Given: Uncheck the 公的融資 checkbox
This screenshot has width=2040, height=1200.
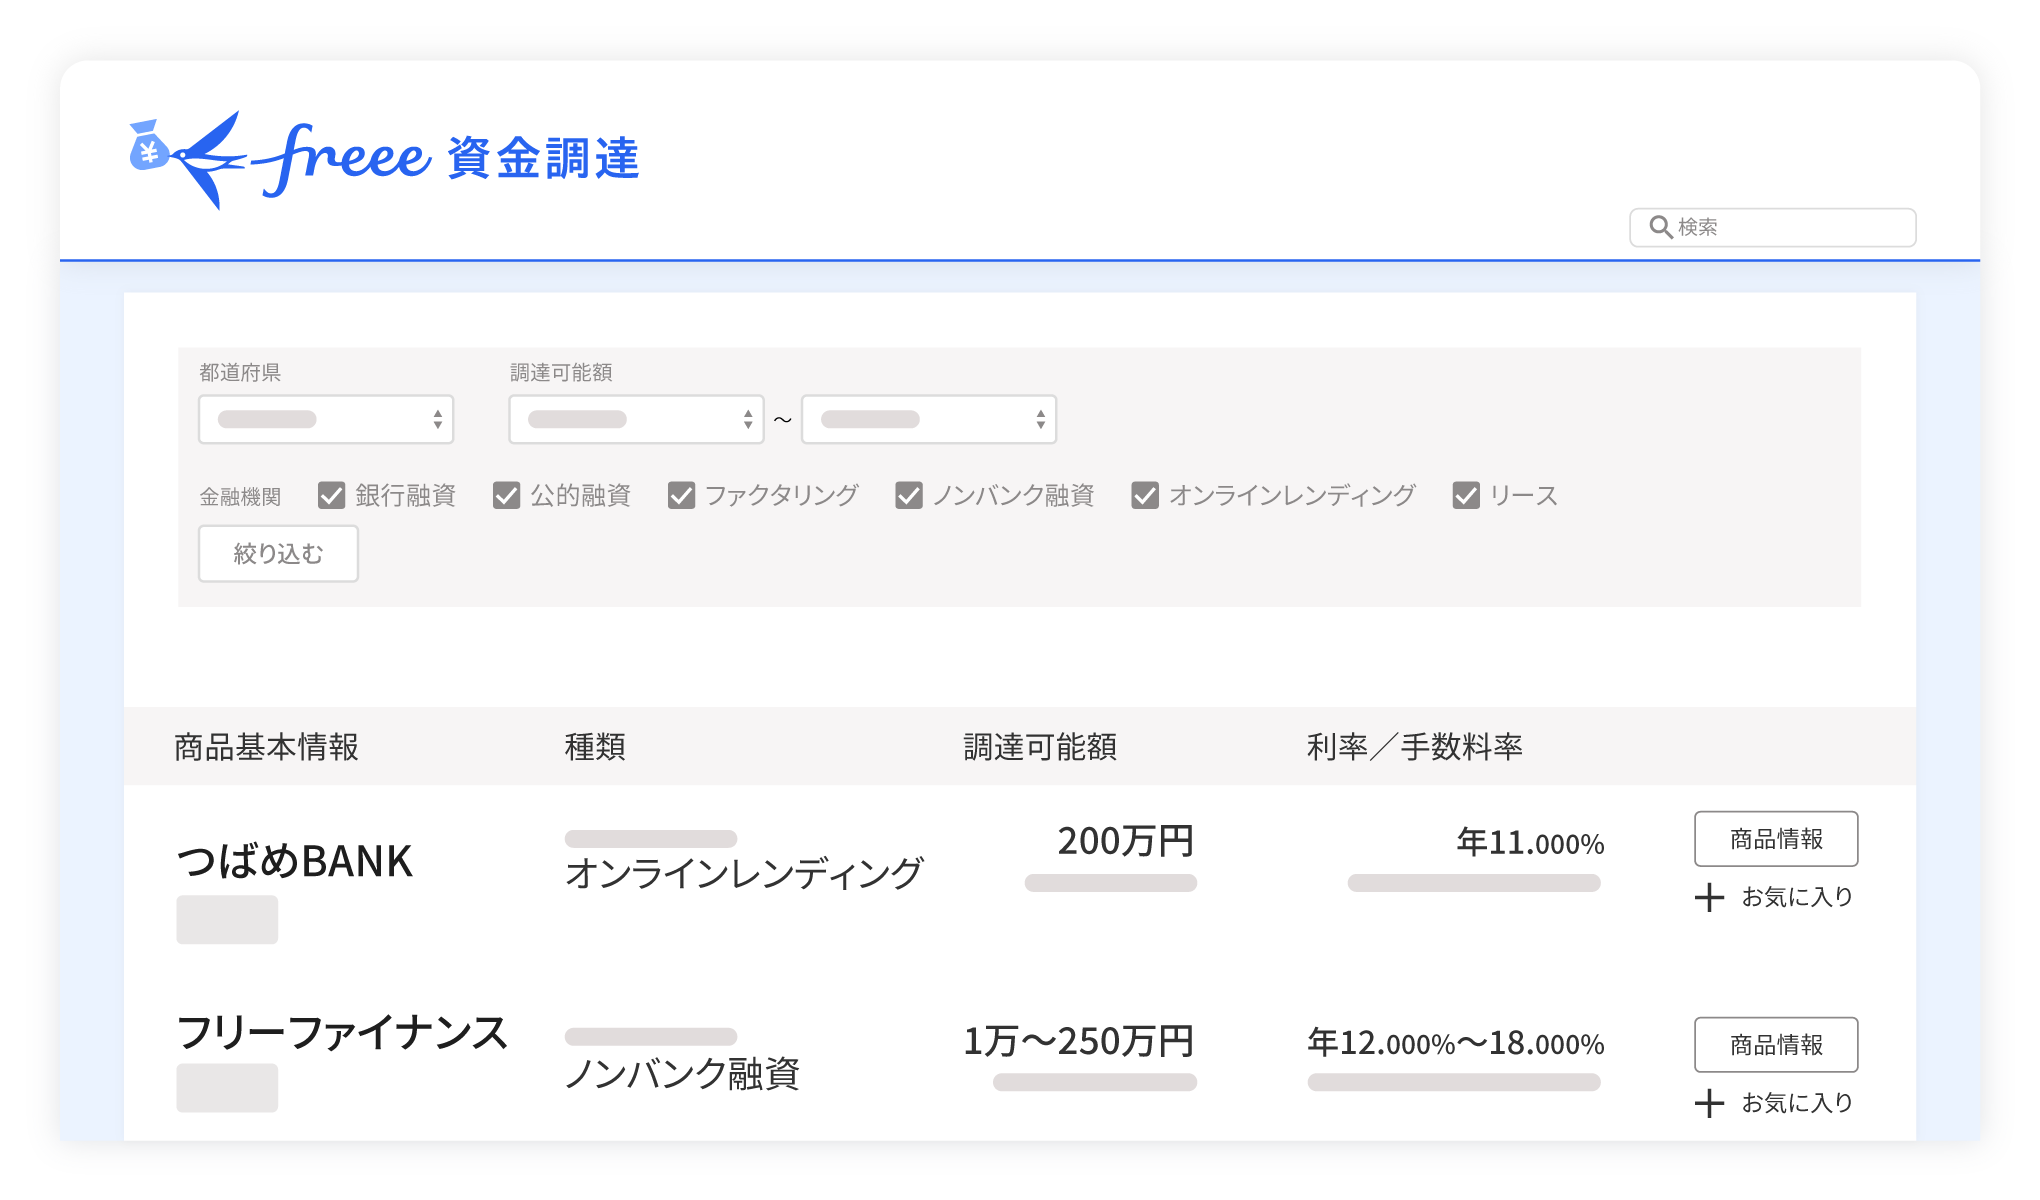Looking at the screenshot, I should pos(506,495).
